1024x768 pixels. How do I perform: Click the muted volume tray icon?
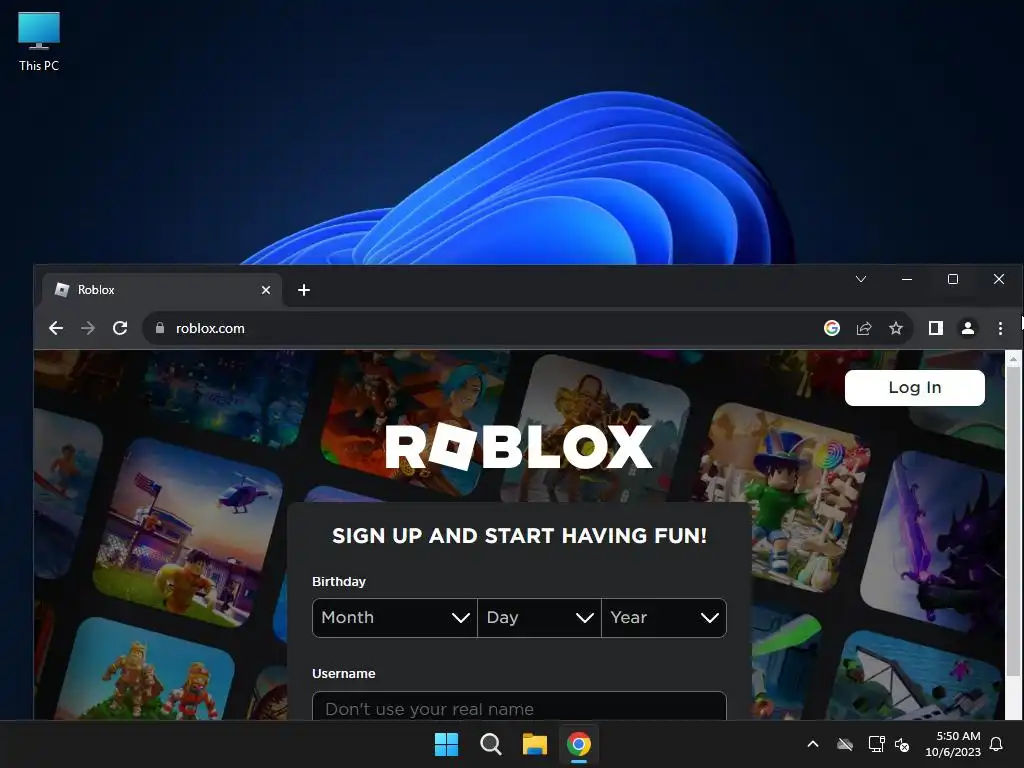(x=902, y=744)
